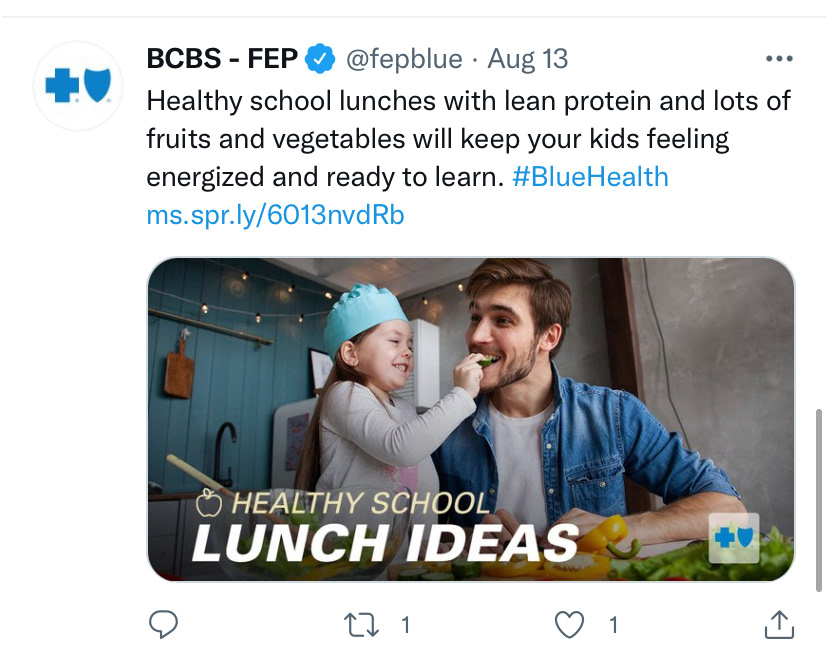Image resolution: width=828 pixels, height=659 pixels.
Task: Open the share upload icon
Action: tap(779, 624)
